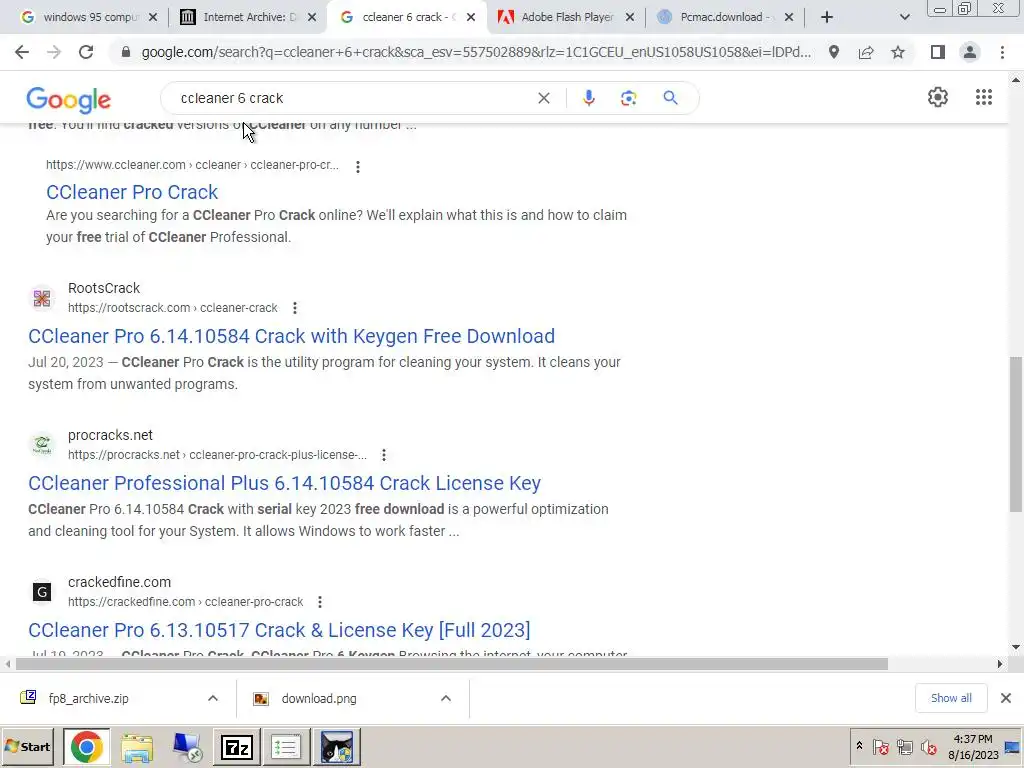This screenshot has height=768, width=1024.
Task: Open more options for crackedfine.com result
Action: point(319,601)
